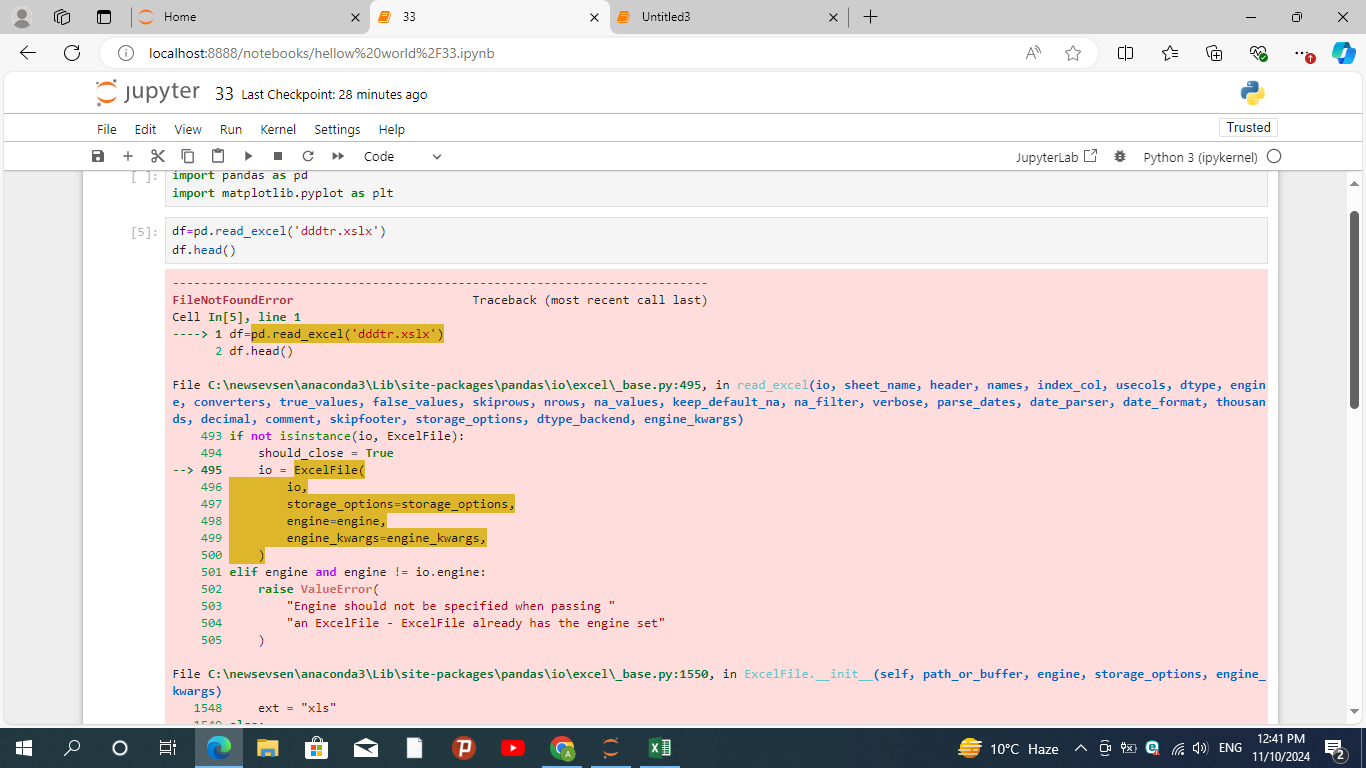Open the notebook in JupyterLab
The image size is (1366, 768).
1057,157
